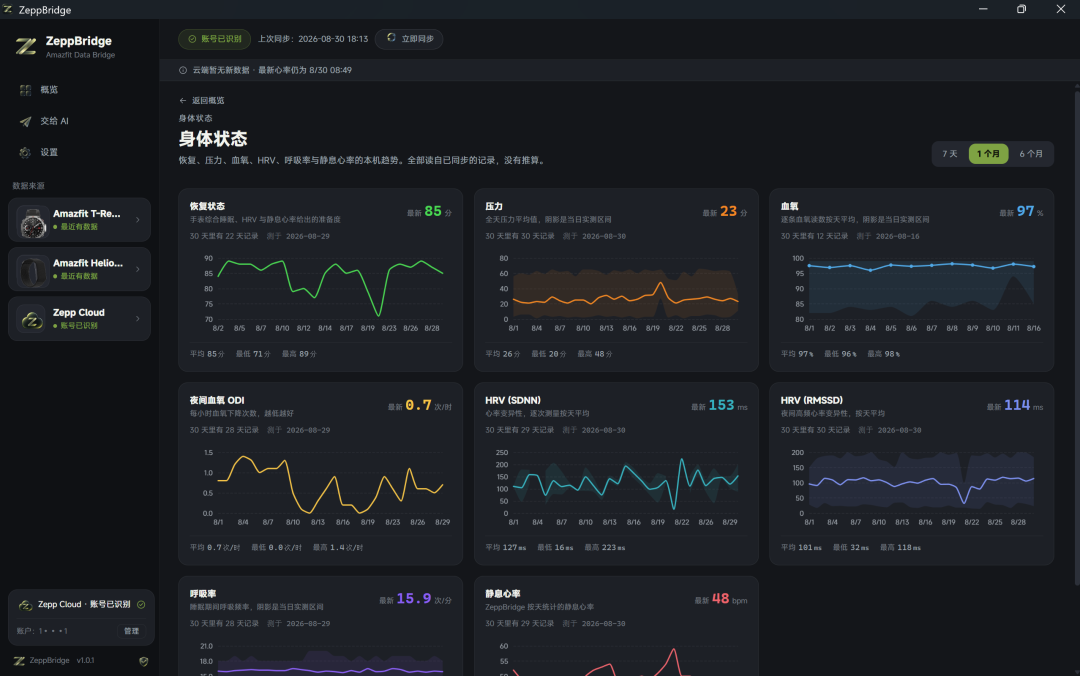Click the latest ODI value 0.7
The image size is (1080, 676).
coord(418,405)
